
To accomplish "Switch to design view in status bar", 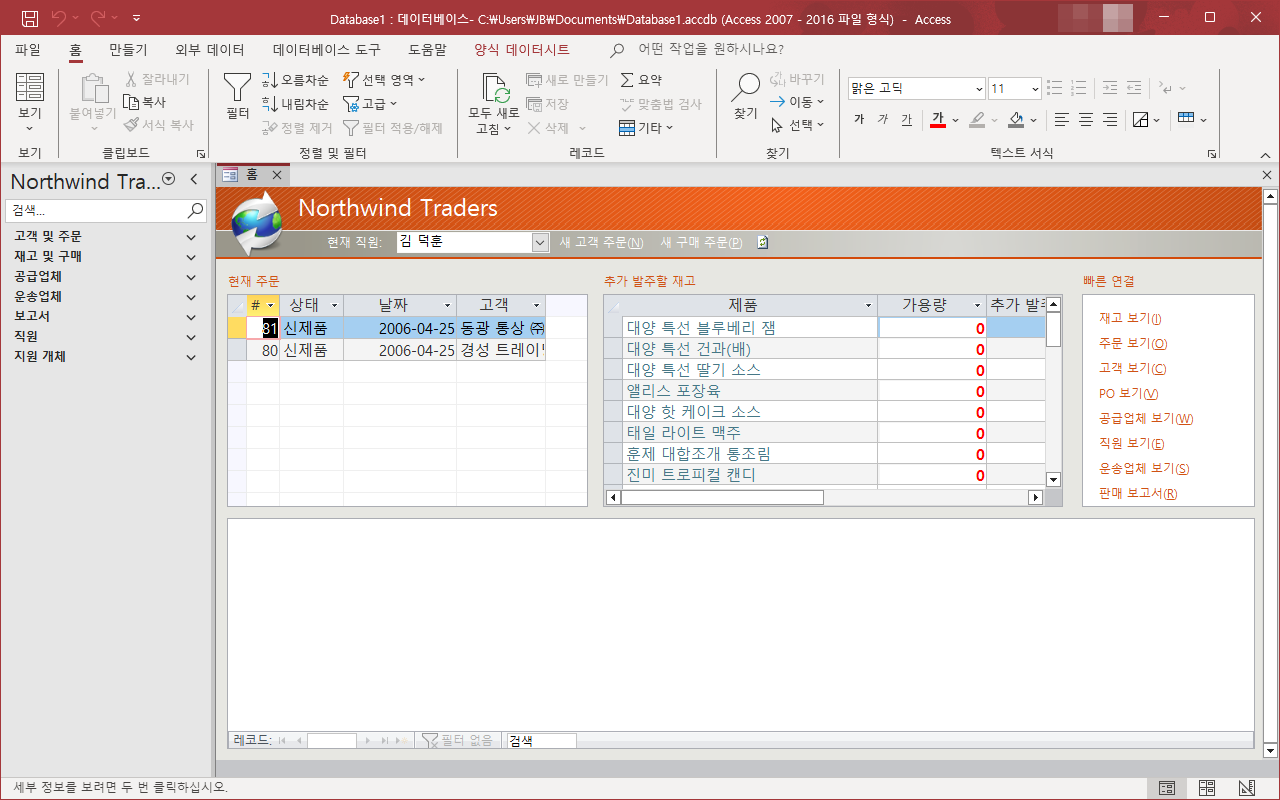I will 1247,788.
